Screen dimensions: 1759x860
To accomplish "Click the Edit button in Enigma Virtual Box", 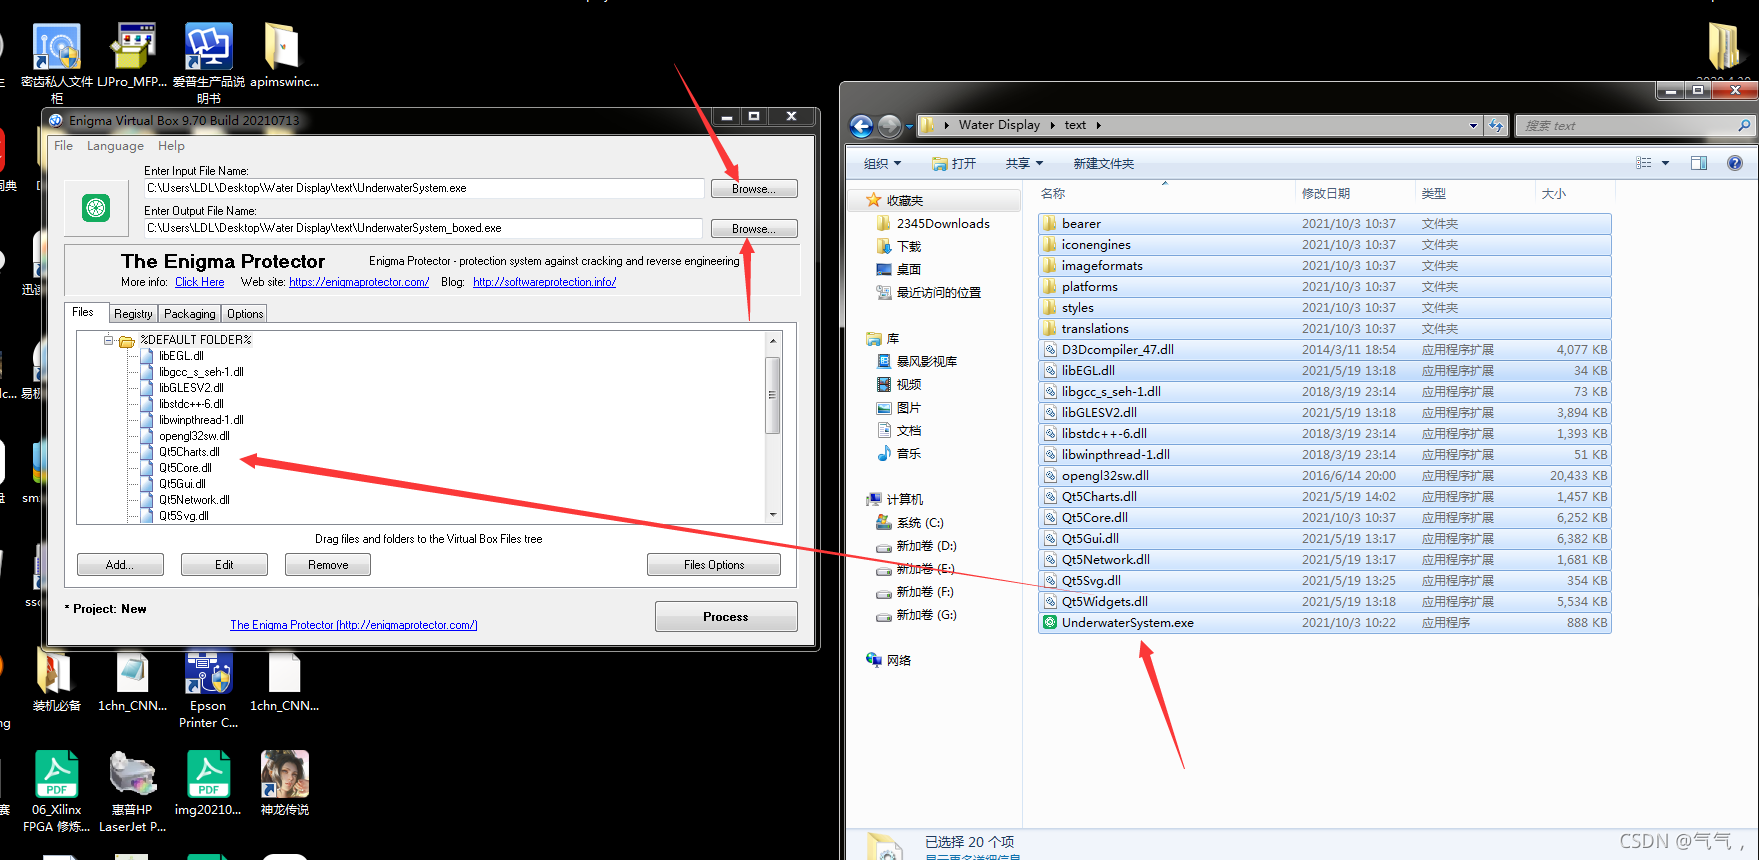I will click(224, 565).
